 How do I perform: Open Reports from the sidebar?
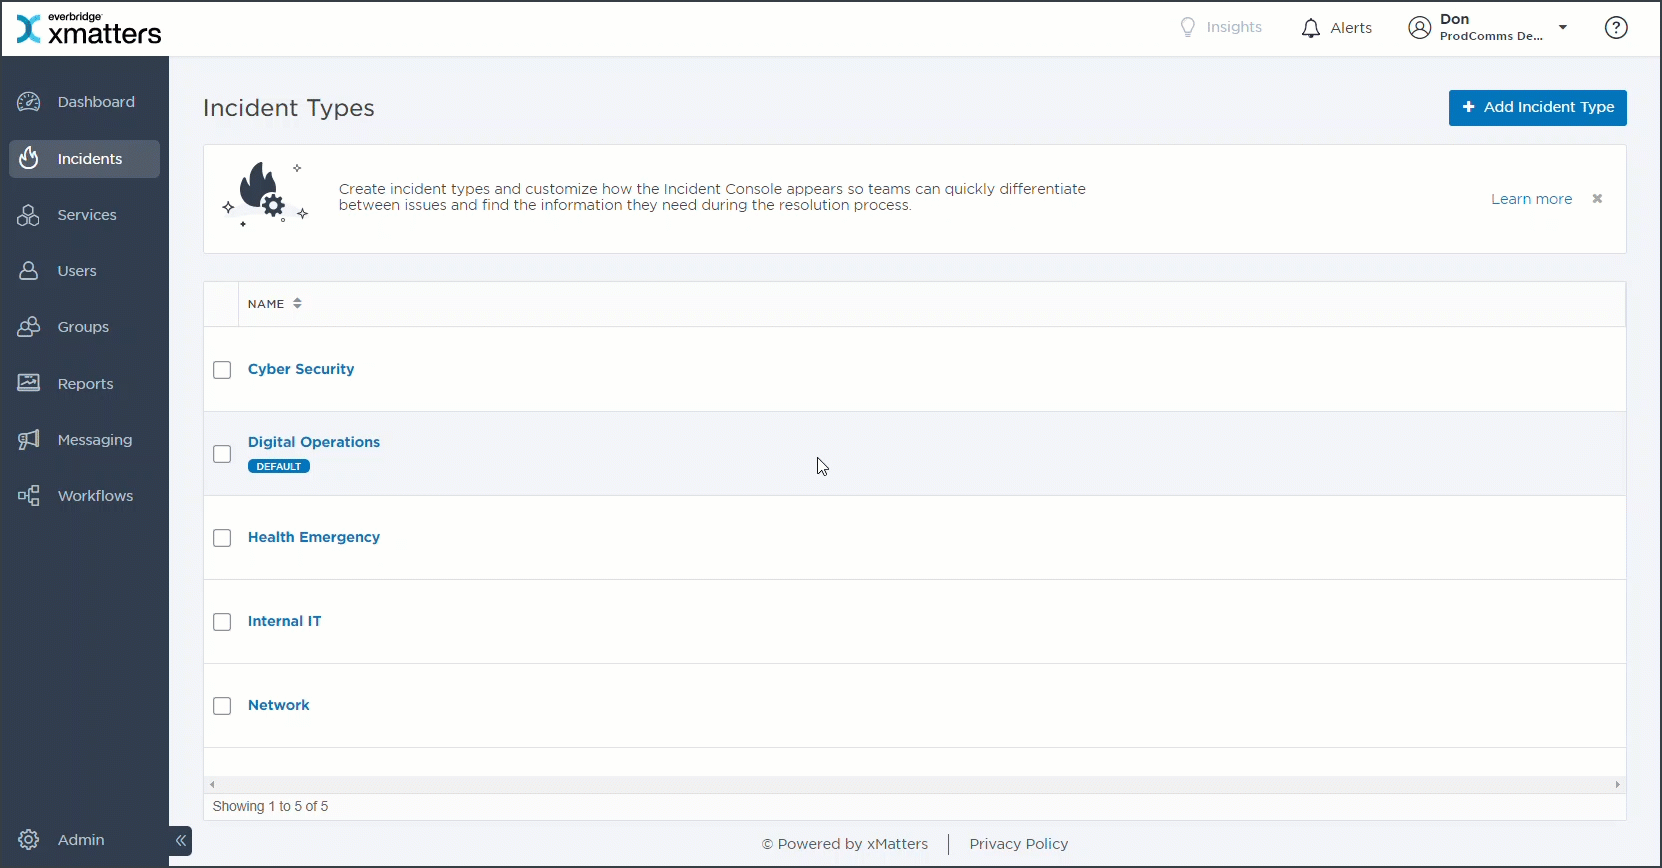85,384
